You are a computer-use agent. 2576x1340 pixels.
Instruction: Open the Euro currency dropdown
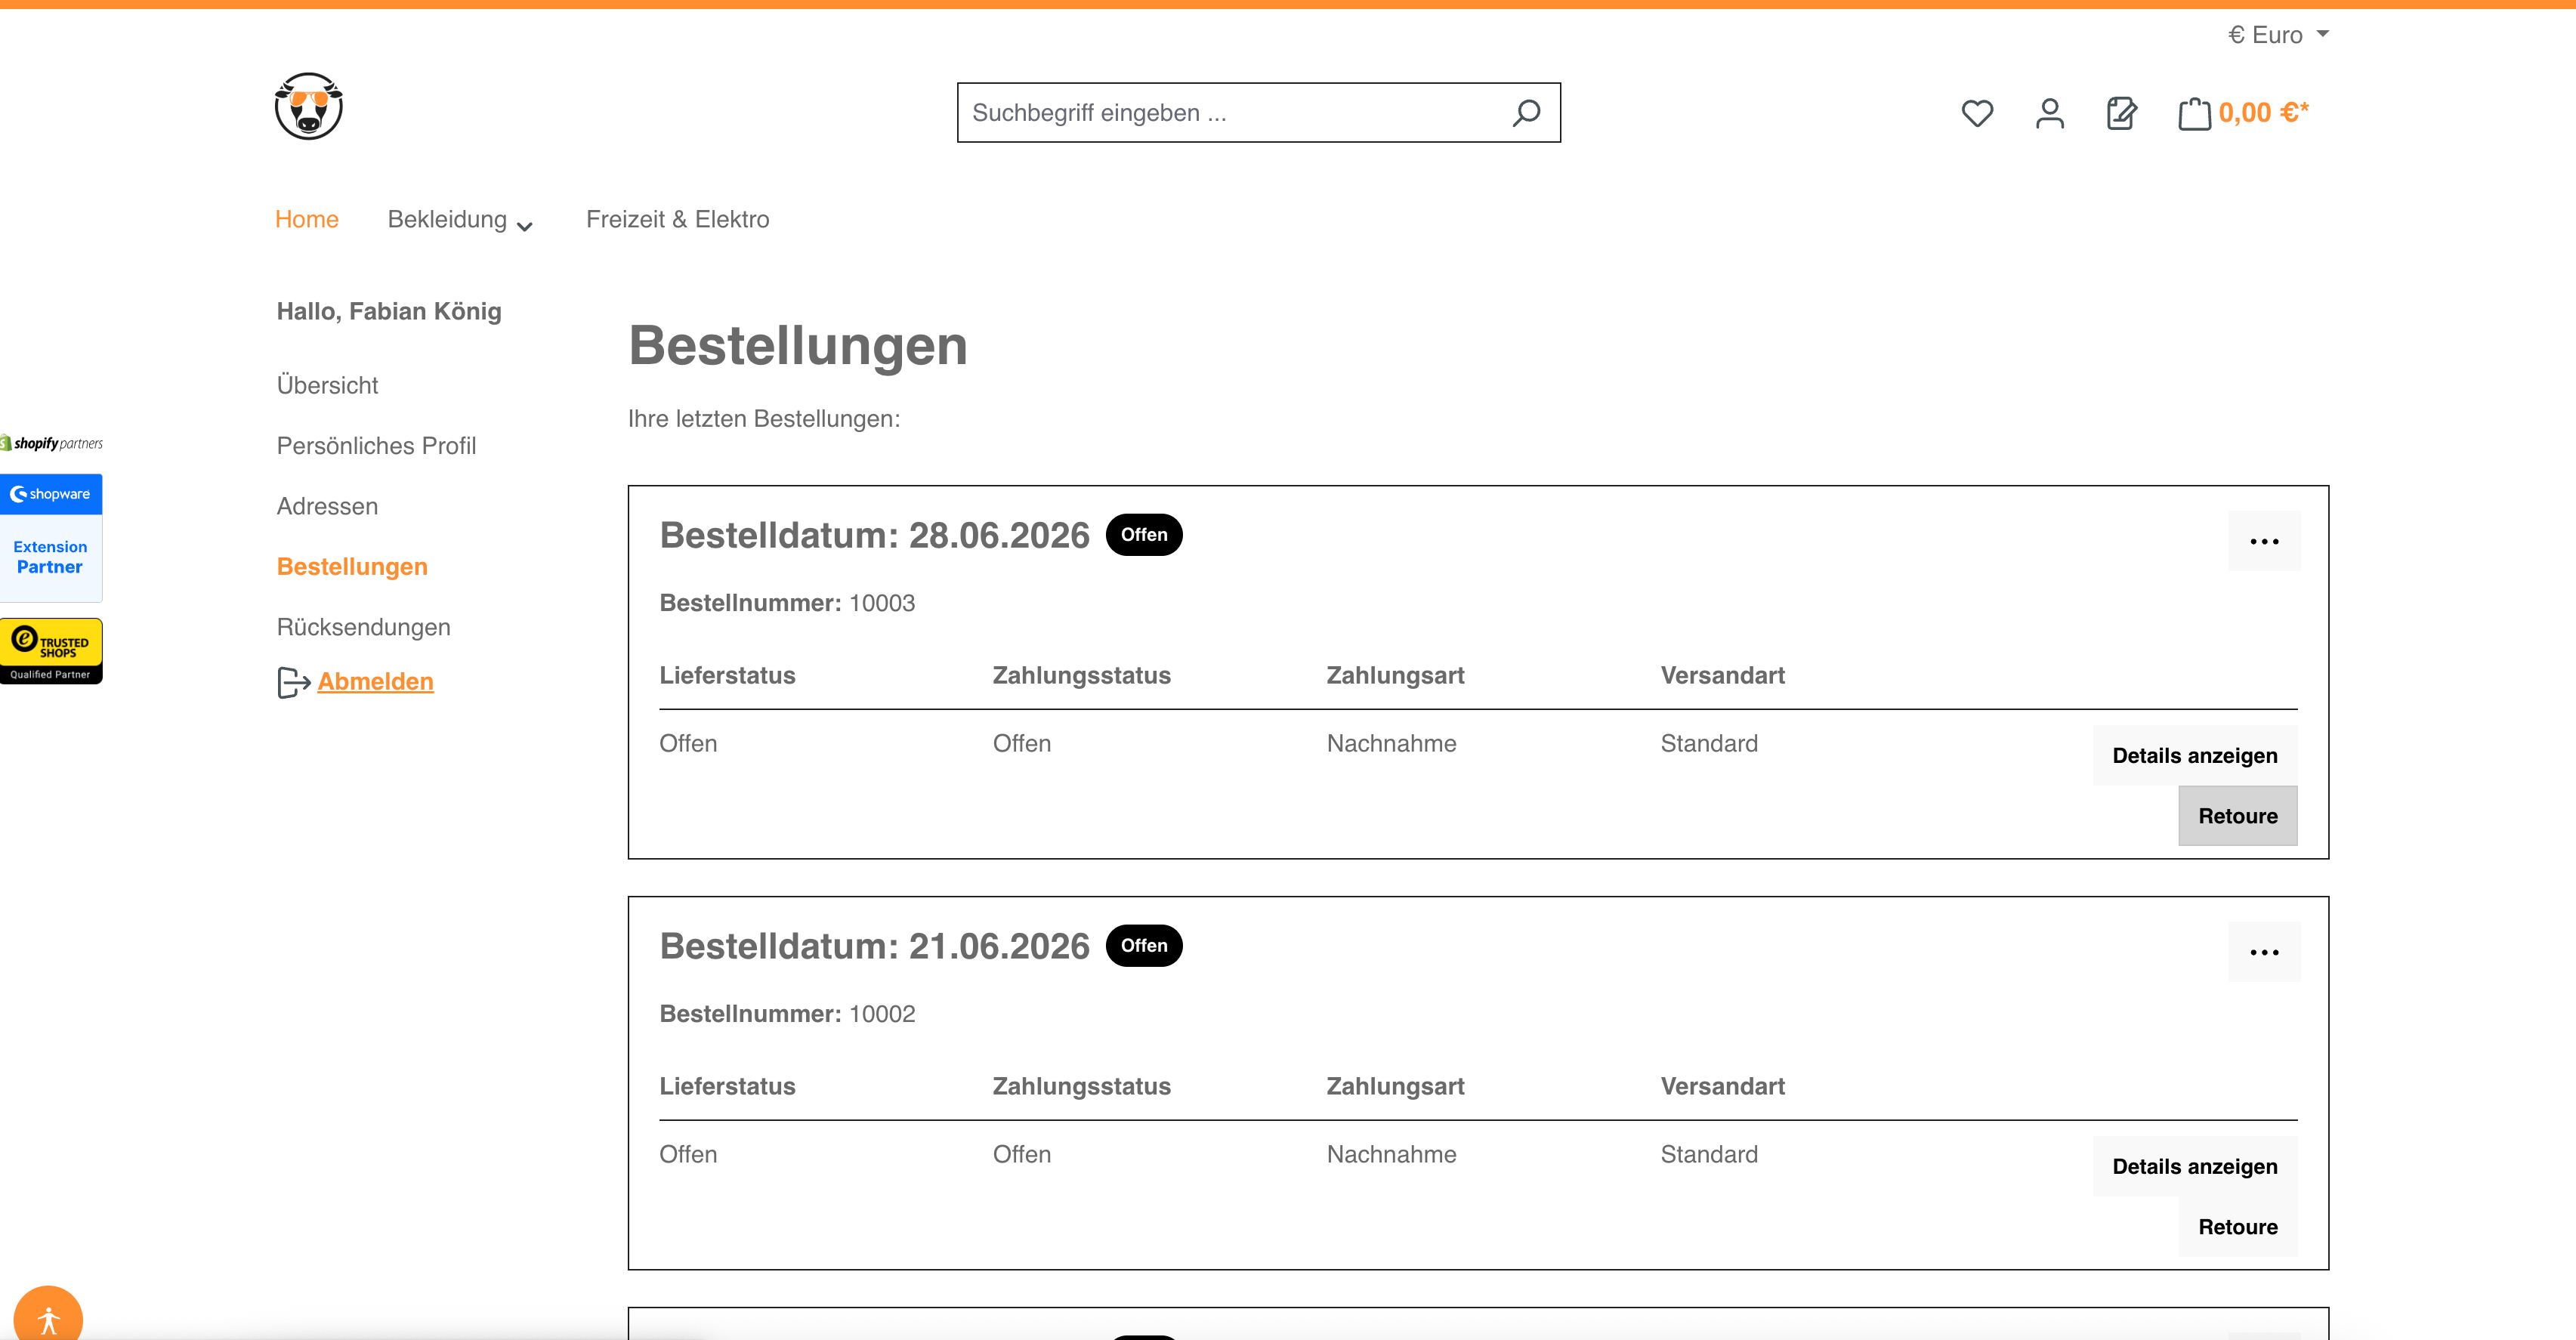tap(2278, 35)
